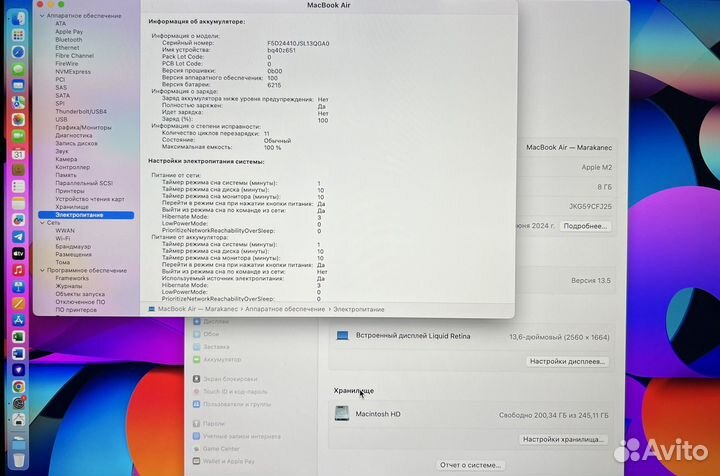
Task: Select Хранилище in the hardware list
Action: (72, 207)
